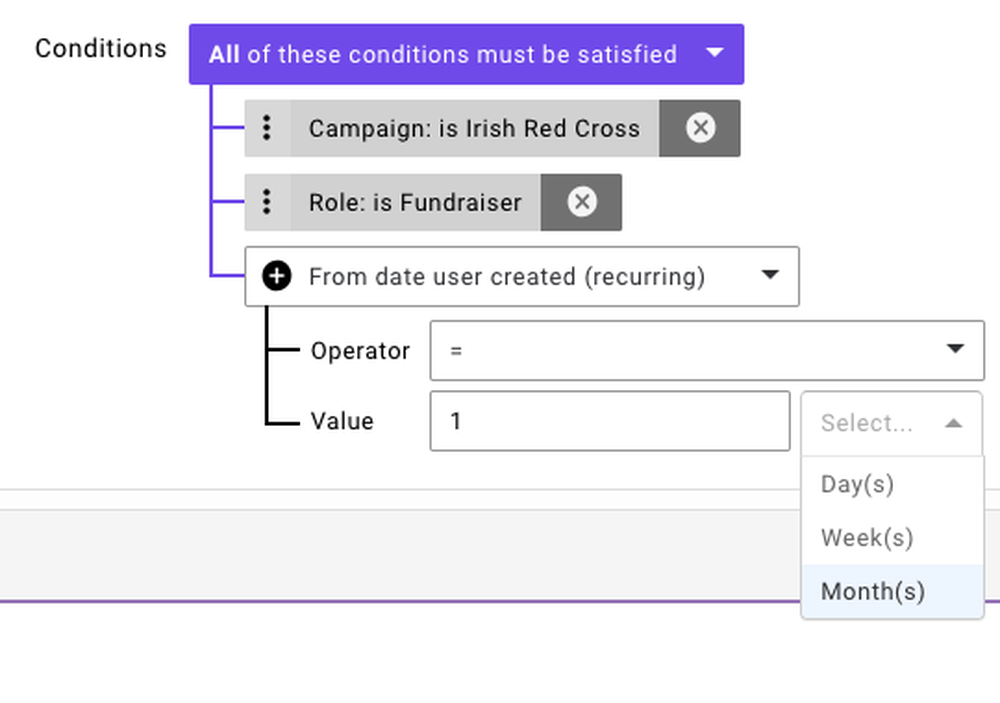Screen dimensions: 1000x703
Task: Choose the Week(s) option
Action: tap(867, 538)
